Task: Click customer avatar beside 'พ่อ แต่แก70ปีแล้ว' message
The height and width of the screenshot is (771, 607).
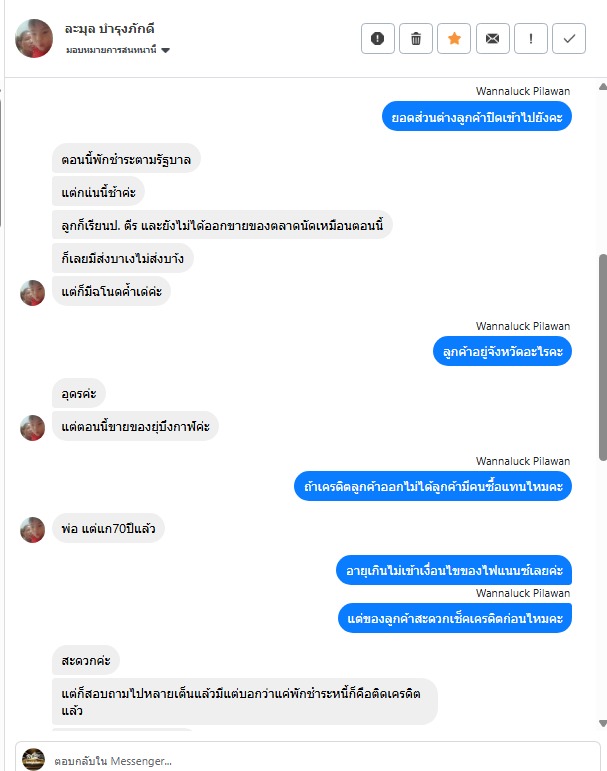Action: [32, 530]
